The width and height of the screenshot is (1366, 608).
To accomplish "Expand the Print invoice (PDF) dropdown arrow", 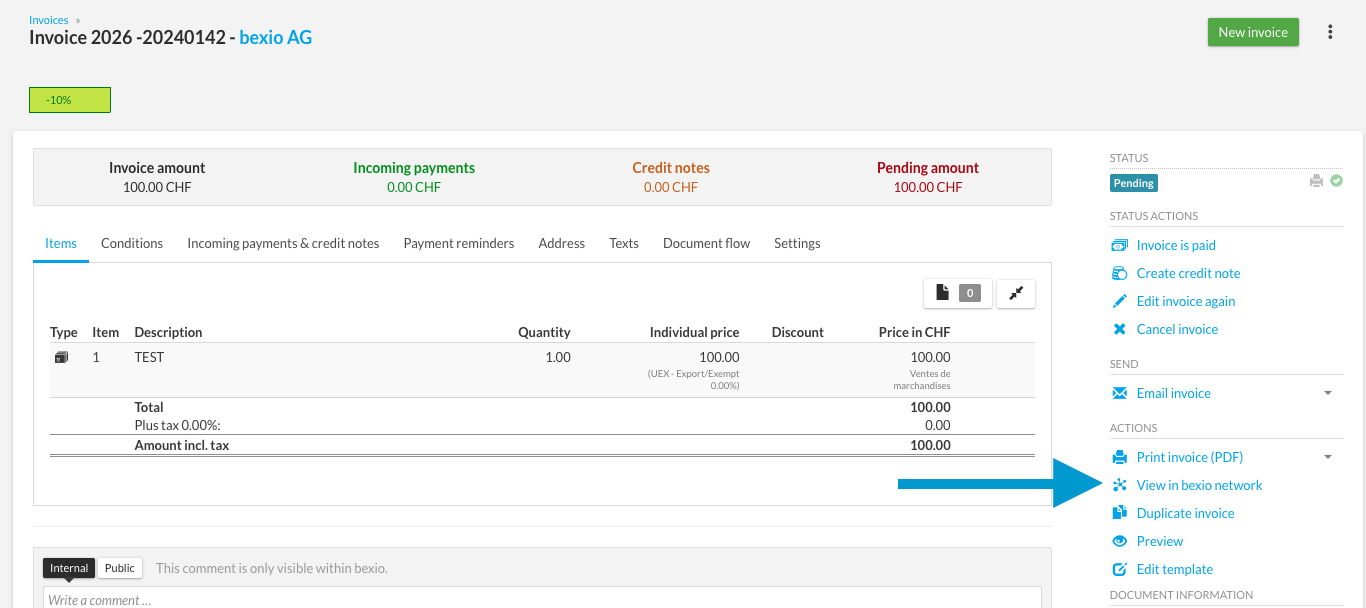I will coord(1328,457).
